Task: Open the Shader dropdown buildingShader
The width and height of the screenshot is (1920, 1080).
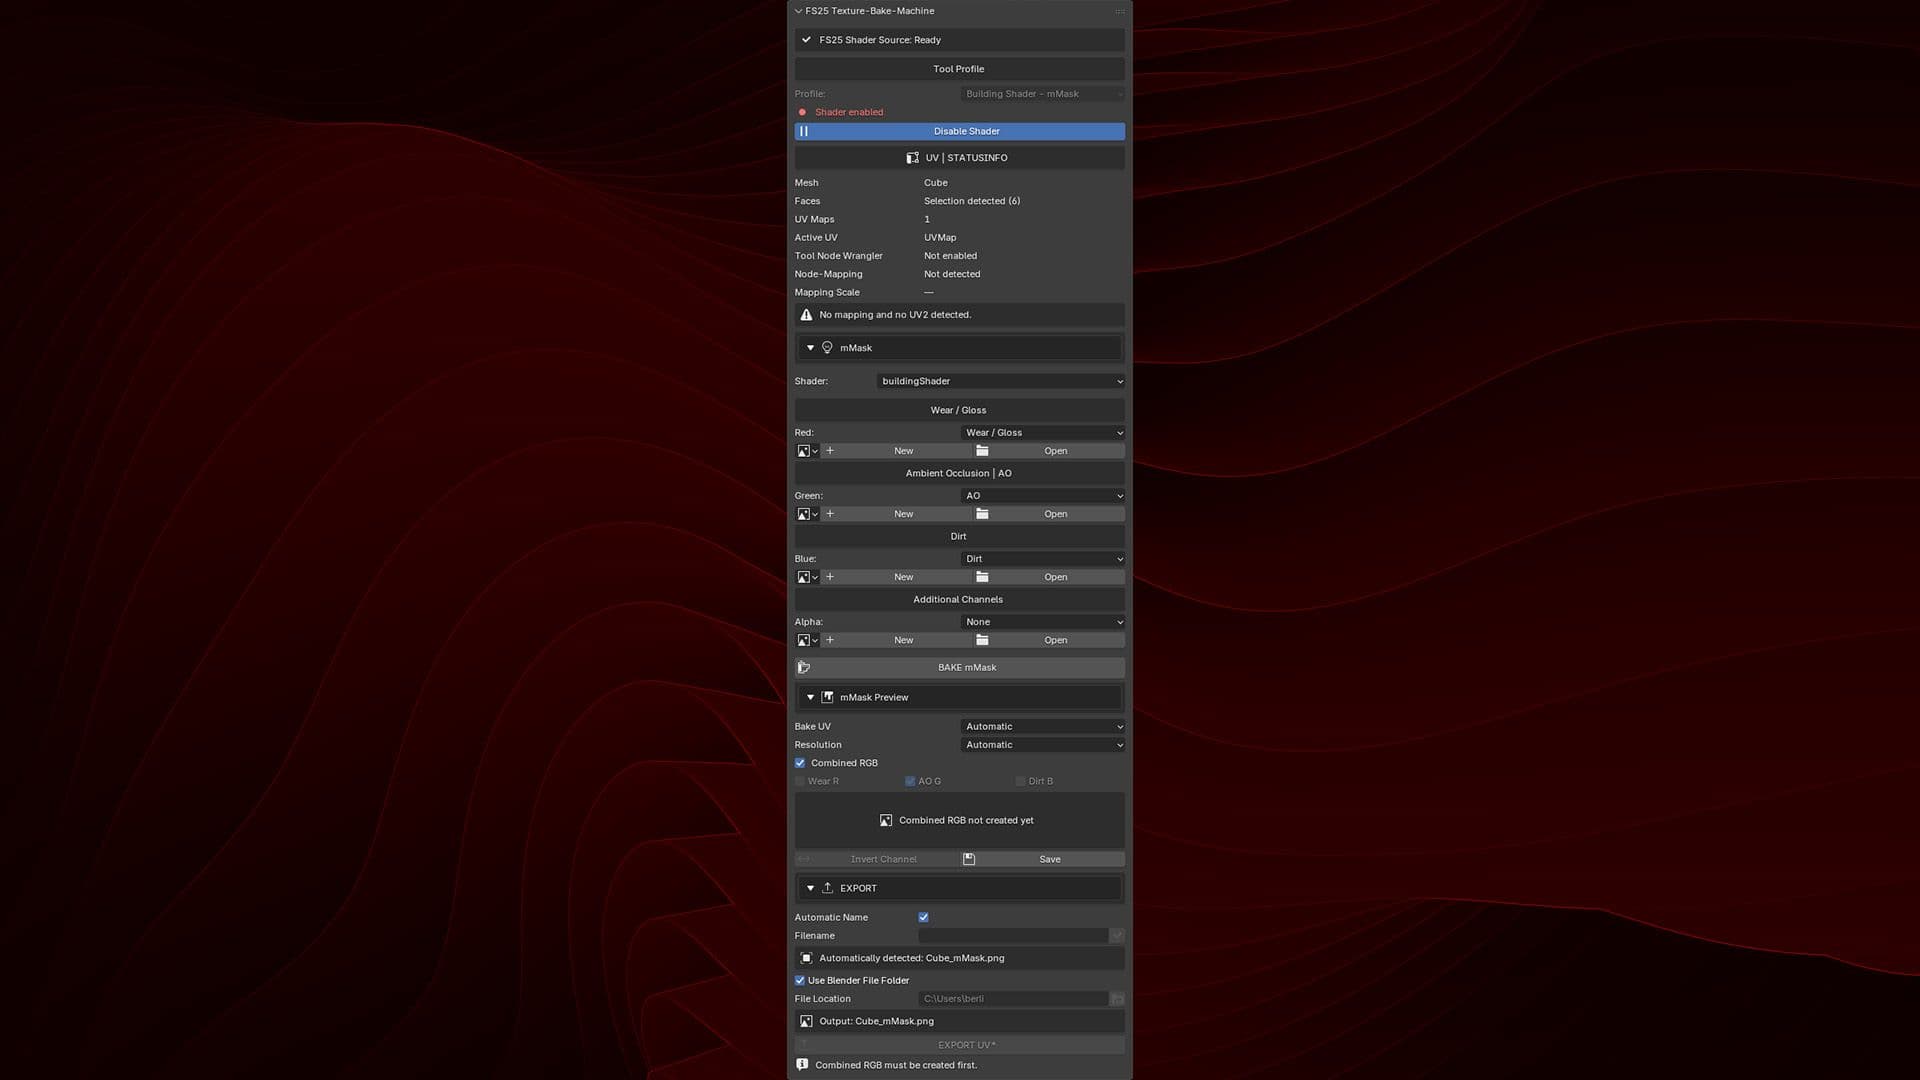Action: (x=1000, y=381)
